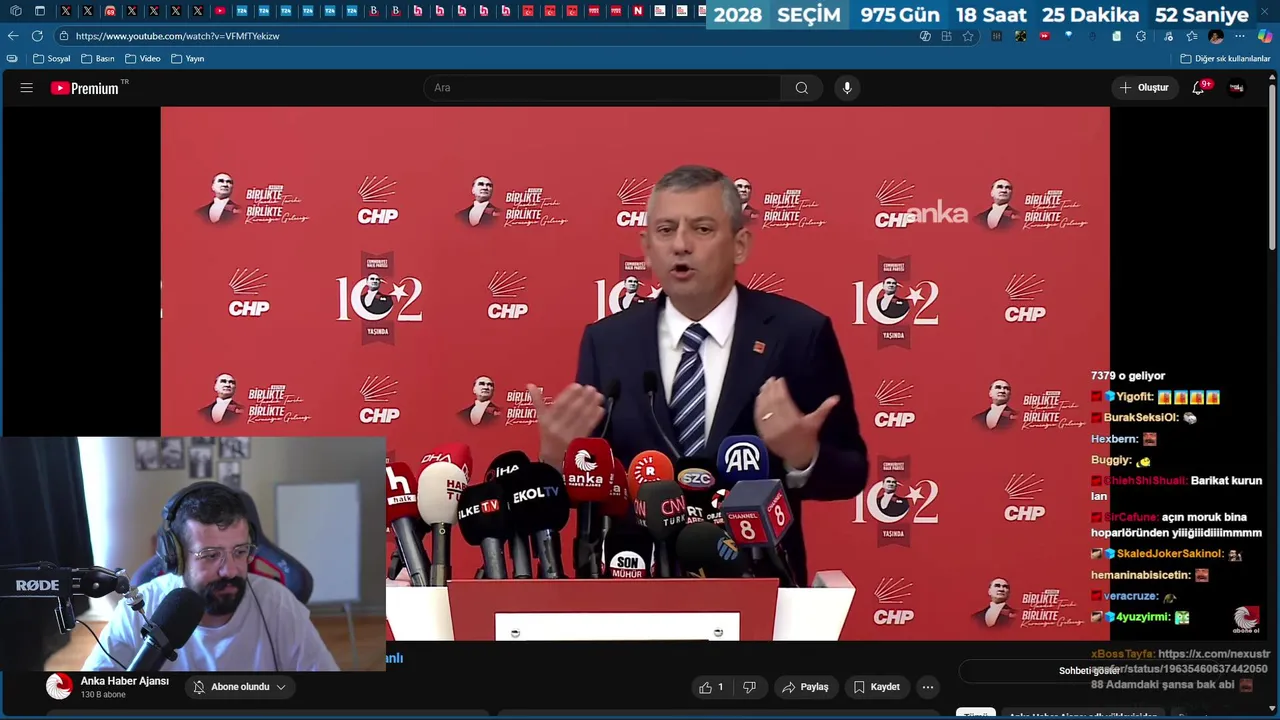Viewport: 1280px width, 720px height.
Task: Switch to the tab with 69 badge
Action: [110, 11]
